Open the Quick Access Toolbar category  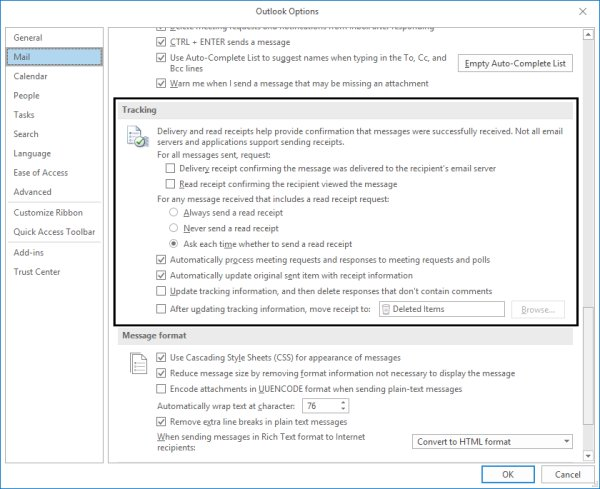coord(54,231)
